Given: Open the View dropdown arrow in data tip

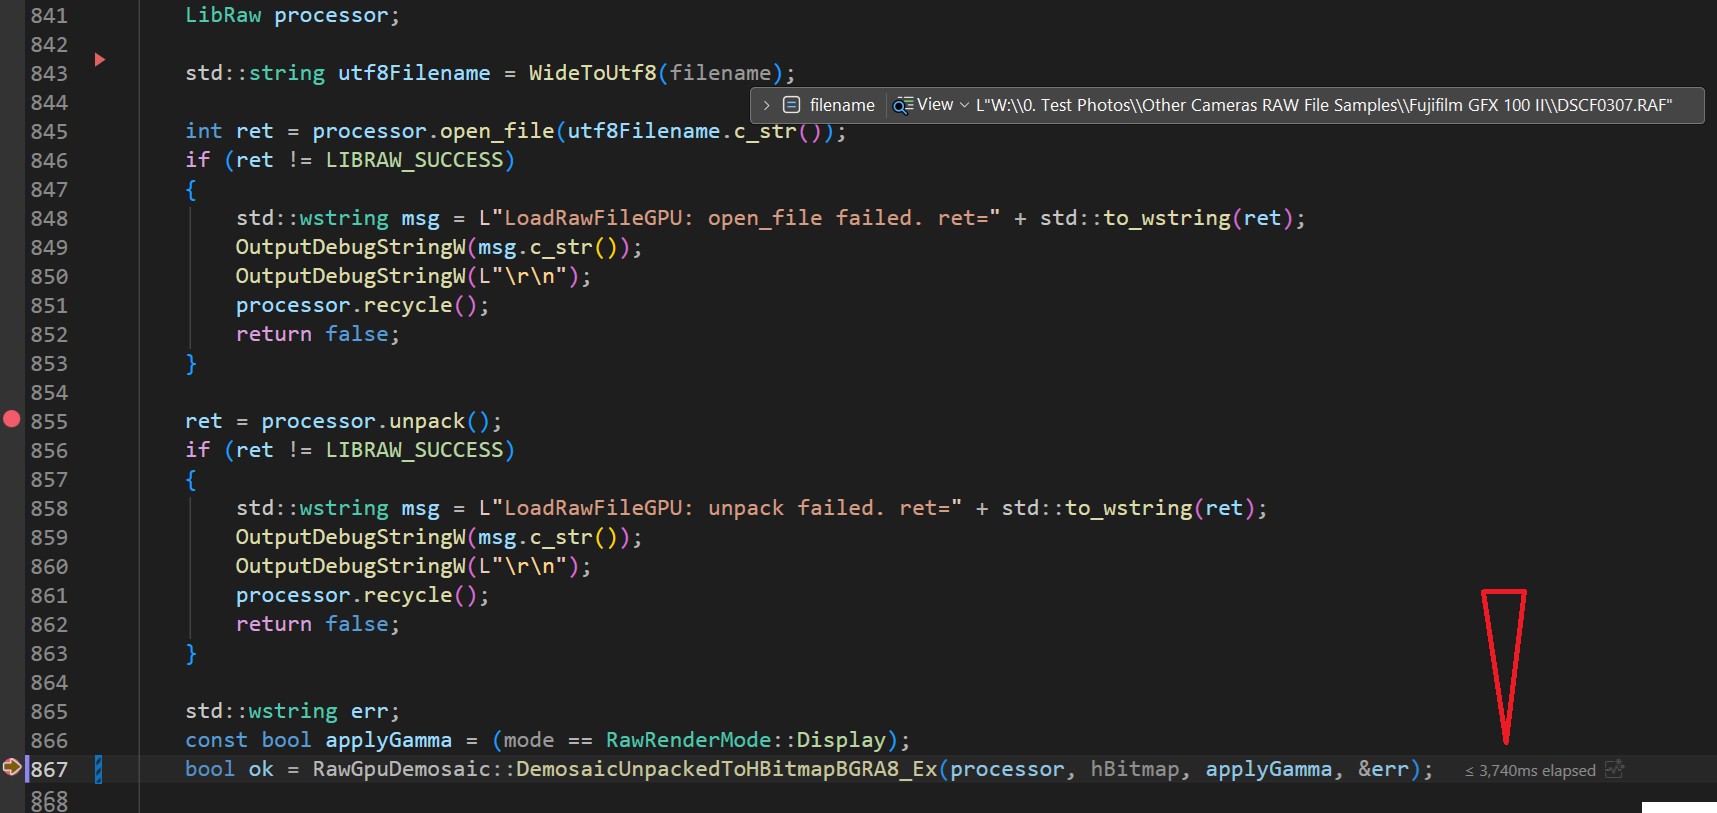Looking at the screenshot, I should coord(964,105).
